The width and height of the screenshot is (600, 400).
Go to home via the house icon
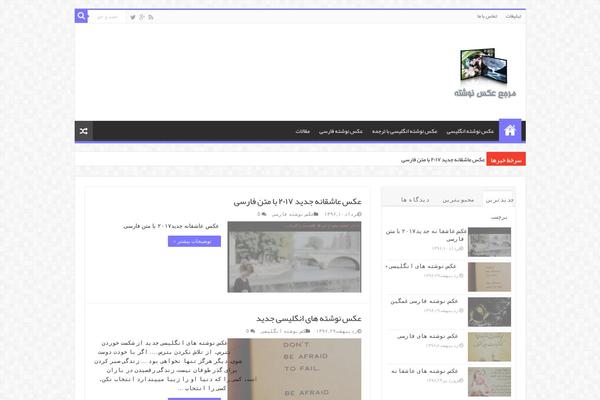coord(510,131)
